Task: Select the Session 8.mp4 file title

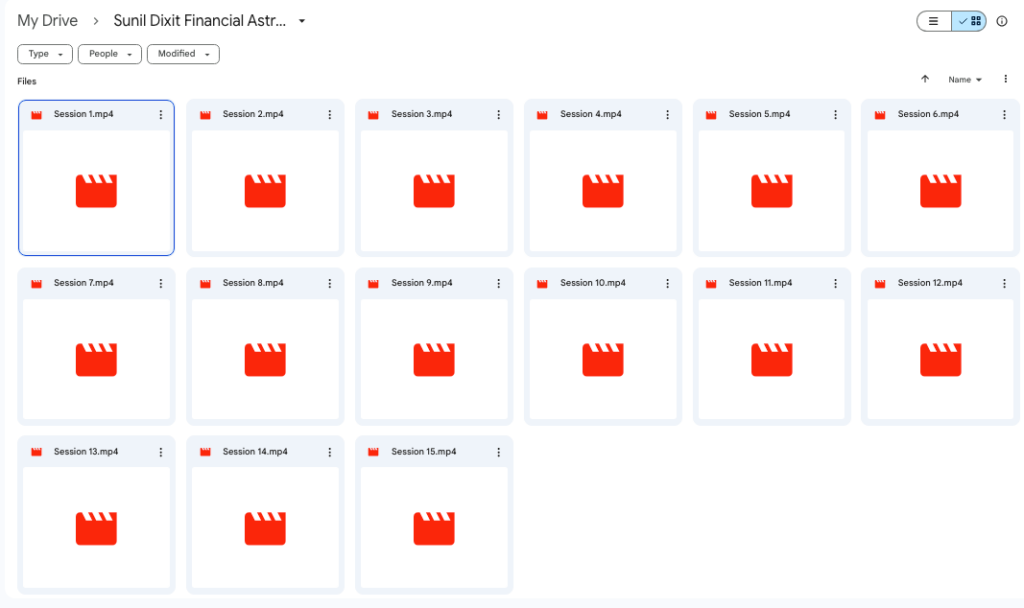Action: [253, 283]
